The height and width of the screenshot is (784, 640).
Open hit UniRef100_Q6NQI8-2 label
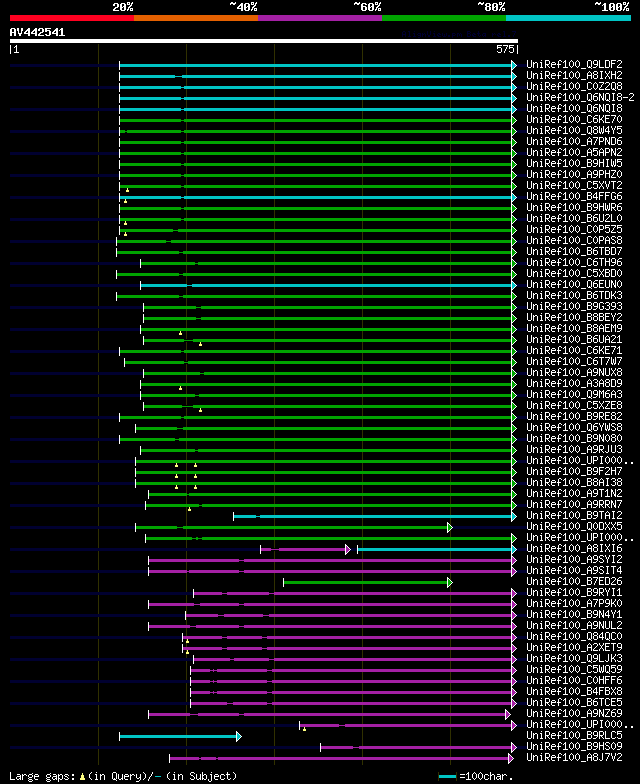click(x=580, y=98)
